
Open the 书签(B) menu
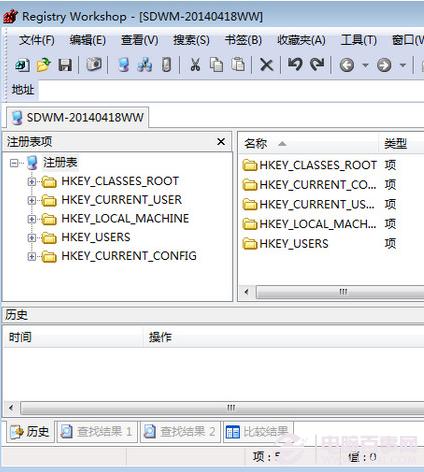tap(243, 40)
